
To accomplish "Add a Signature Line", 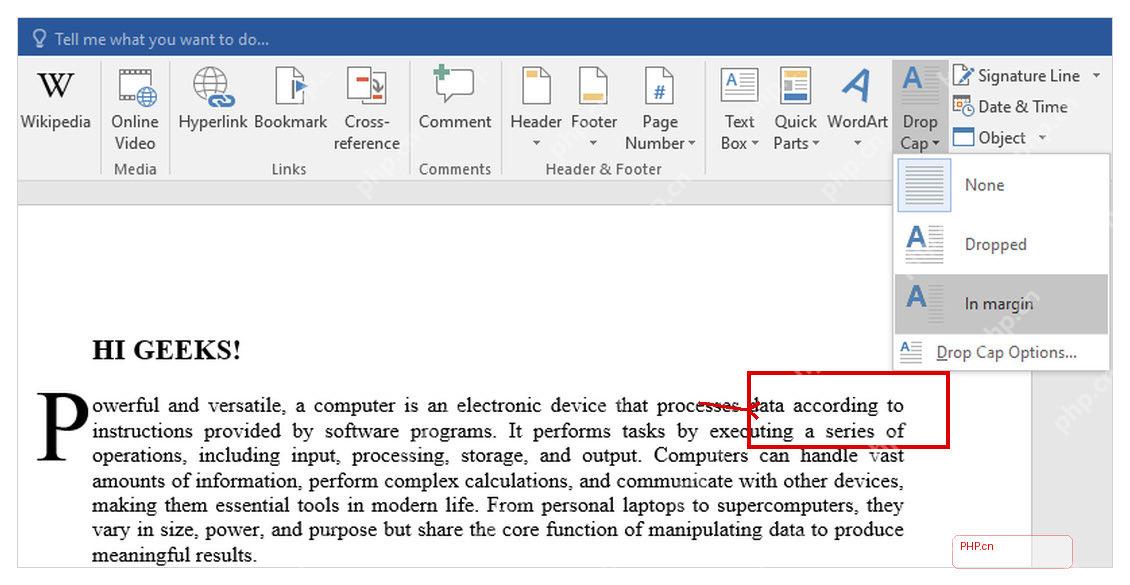I will pyautogui.click(x=1017, y=76).
